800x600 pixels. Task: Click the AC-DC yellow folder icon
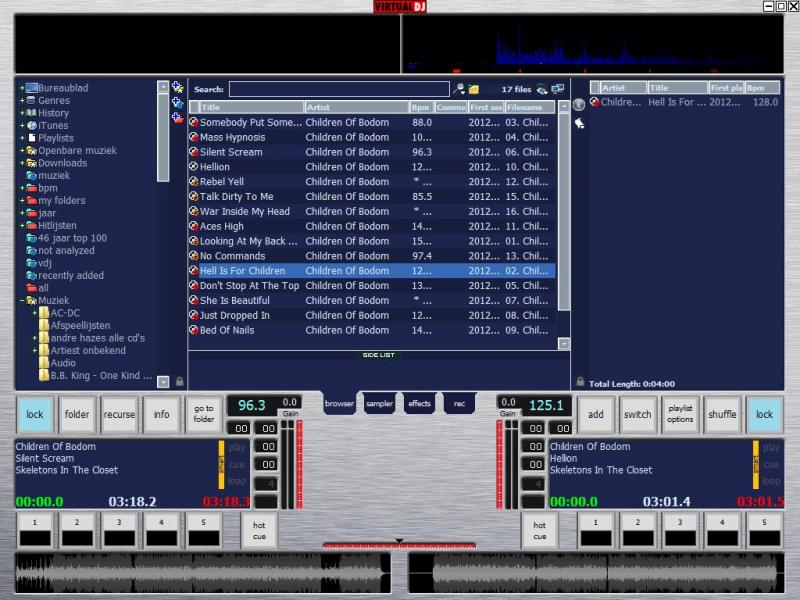pyautogui.click(x=44, y=313)
